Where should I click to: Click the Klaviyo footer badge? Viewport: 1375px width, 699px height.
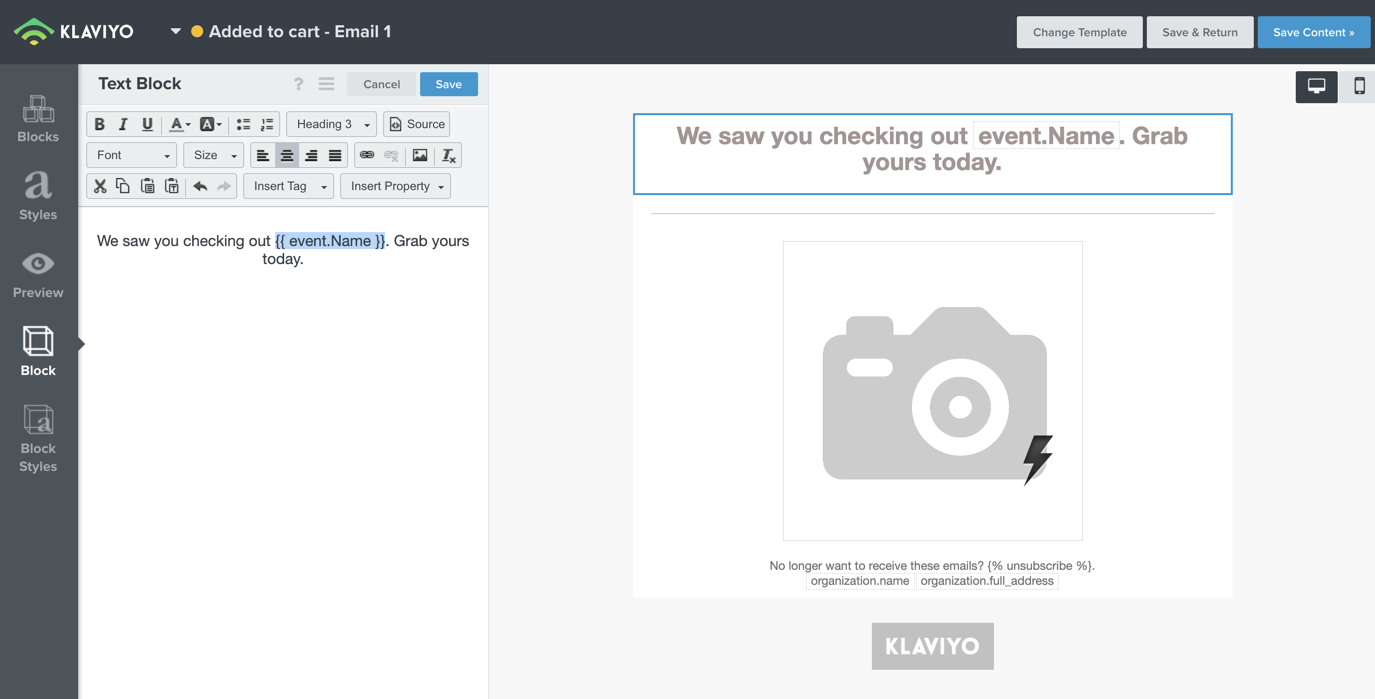point(933,646)
